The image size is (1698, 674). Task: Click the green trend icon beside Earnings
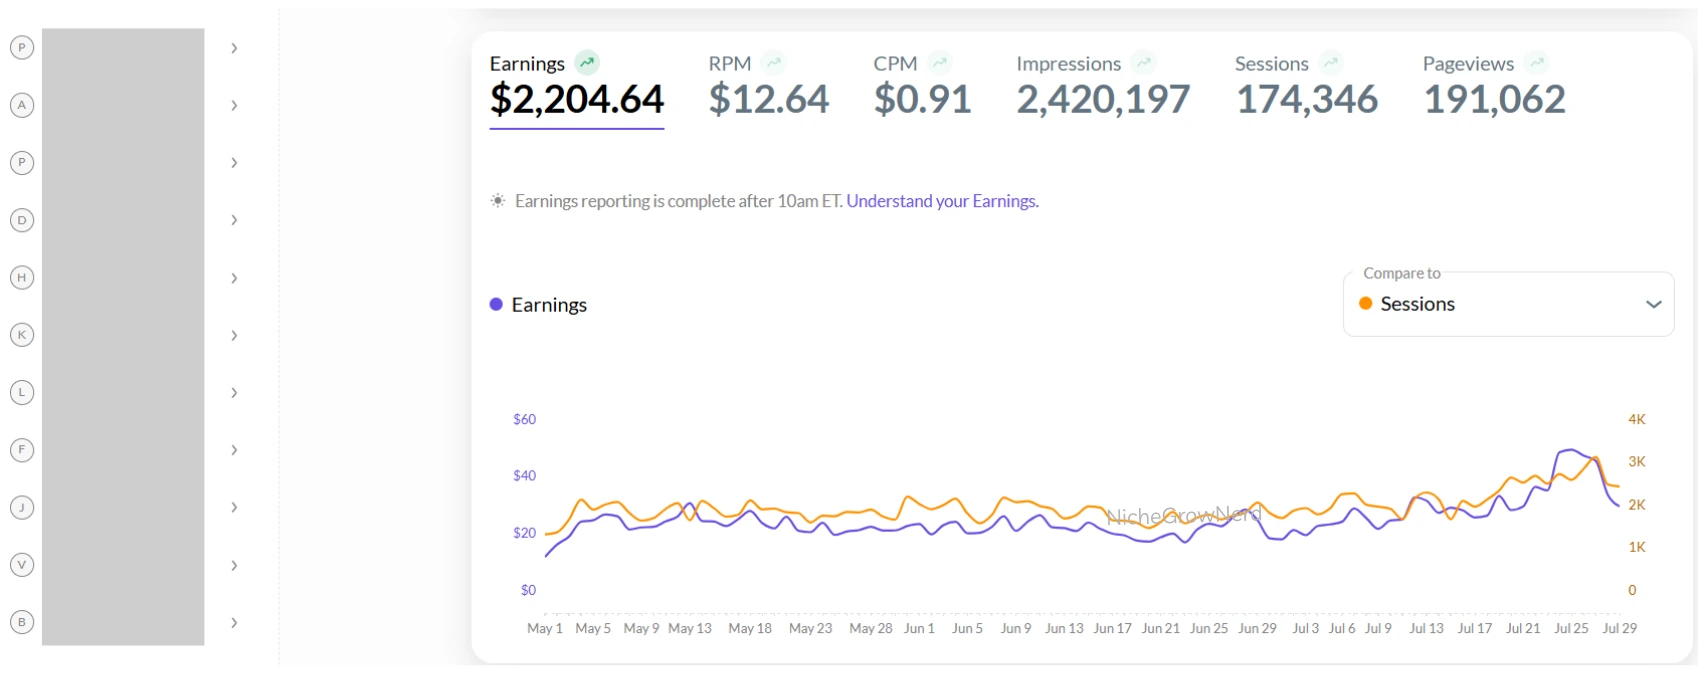tap(587, 63)
